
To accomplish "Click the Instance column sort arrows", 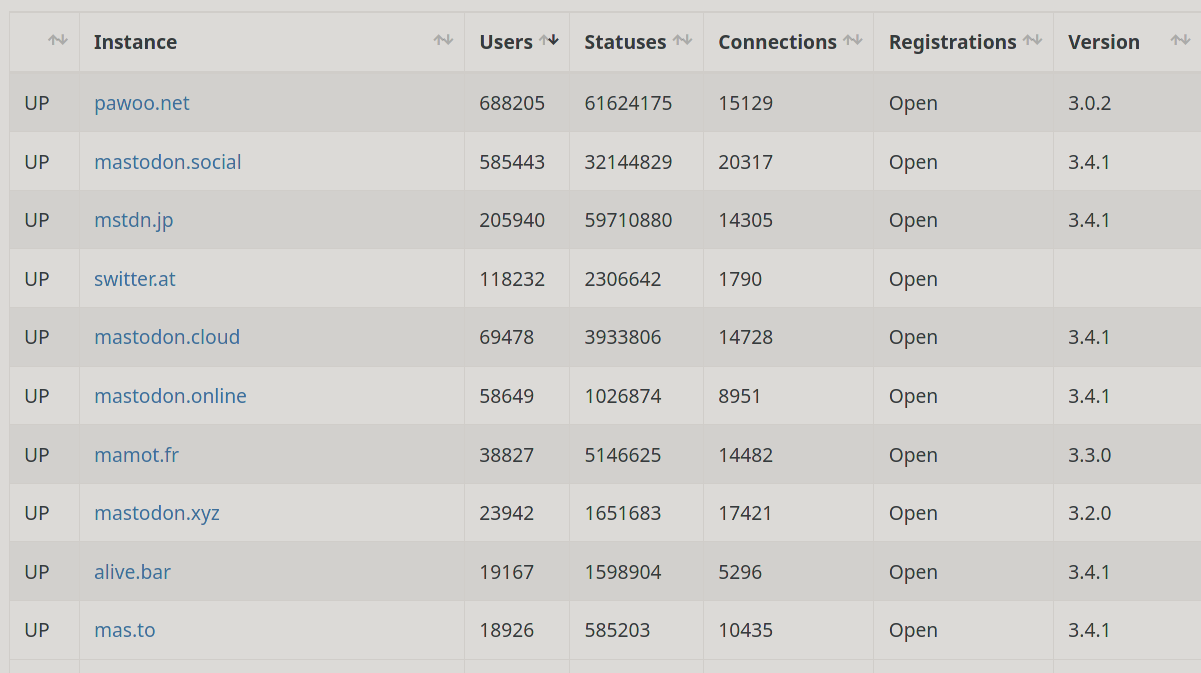I will pyautogui.click(x=443, y=40).
